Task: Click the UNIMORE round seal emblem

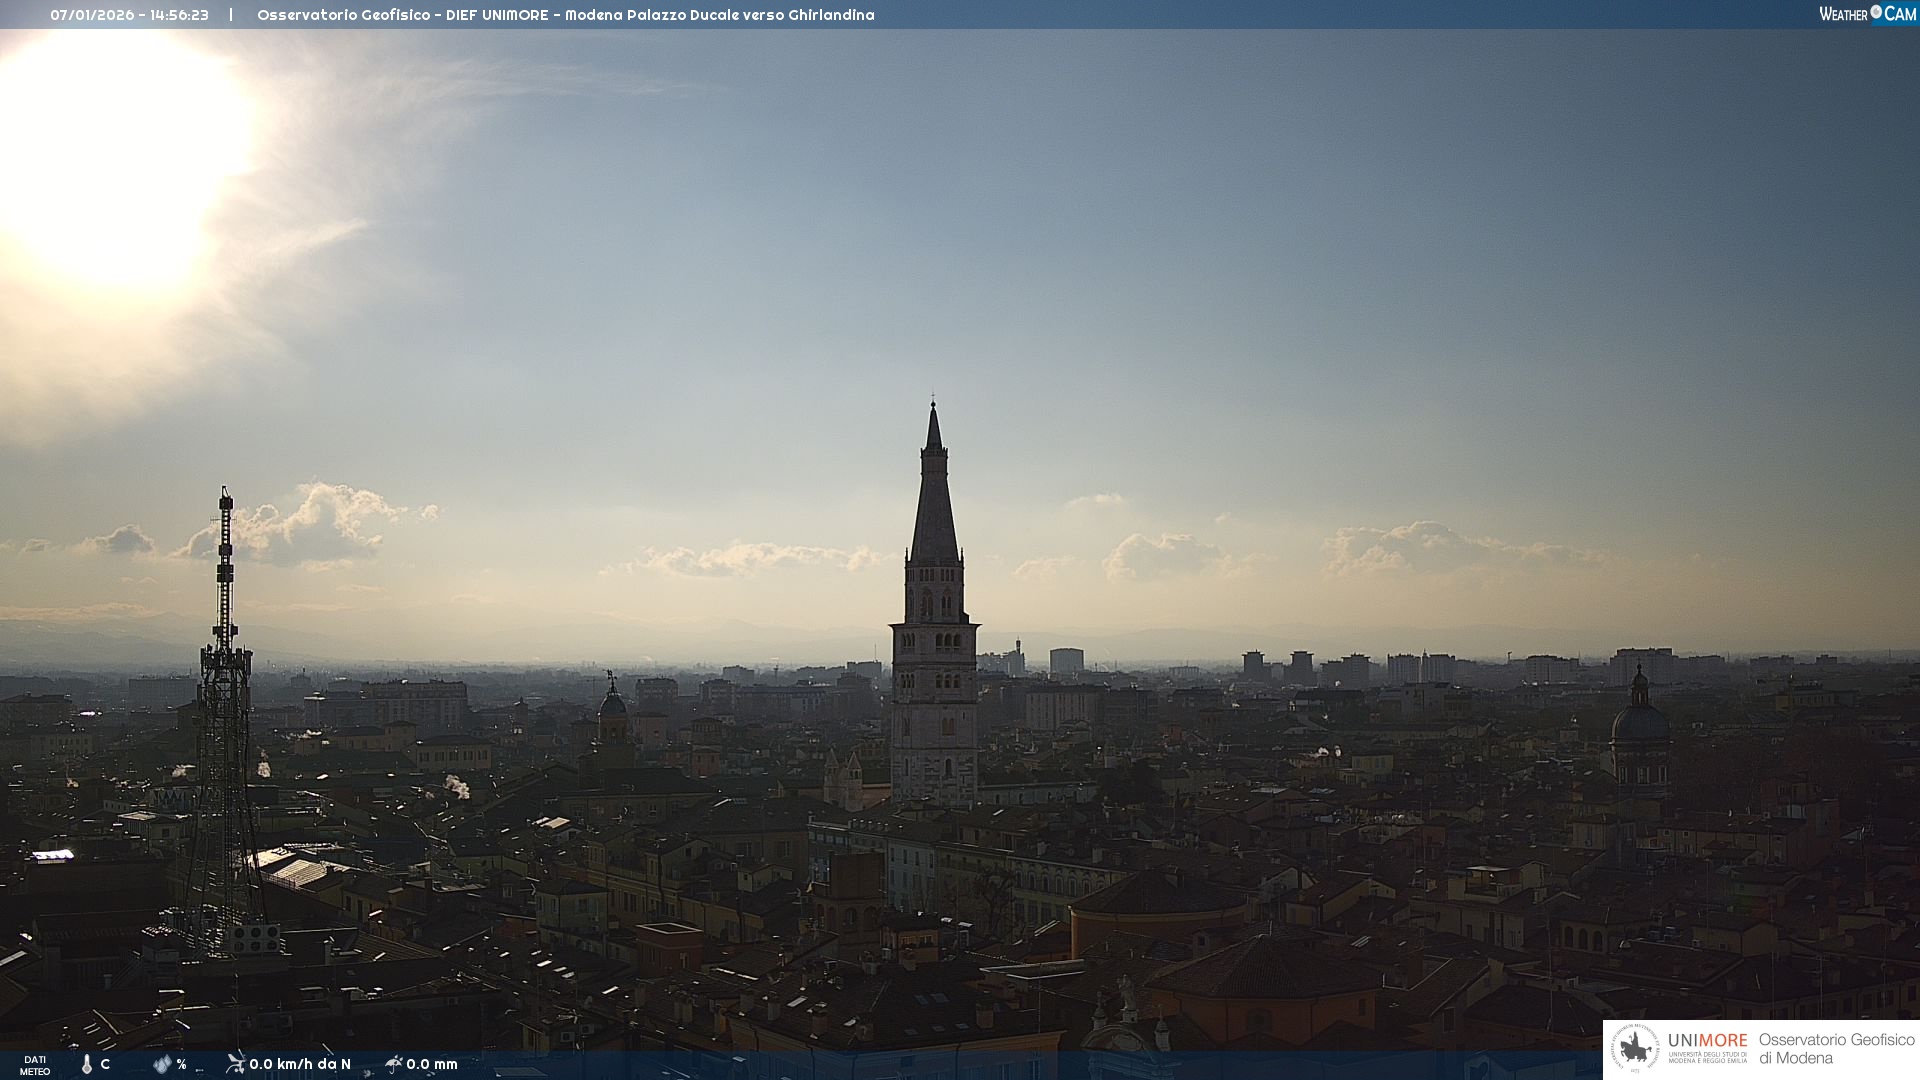Action: (1635, 1049)
